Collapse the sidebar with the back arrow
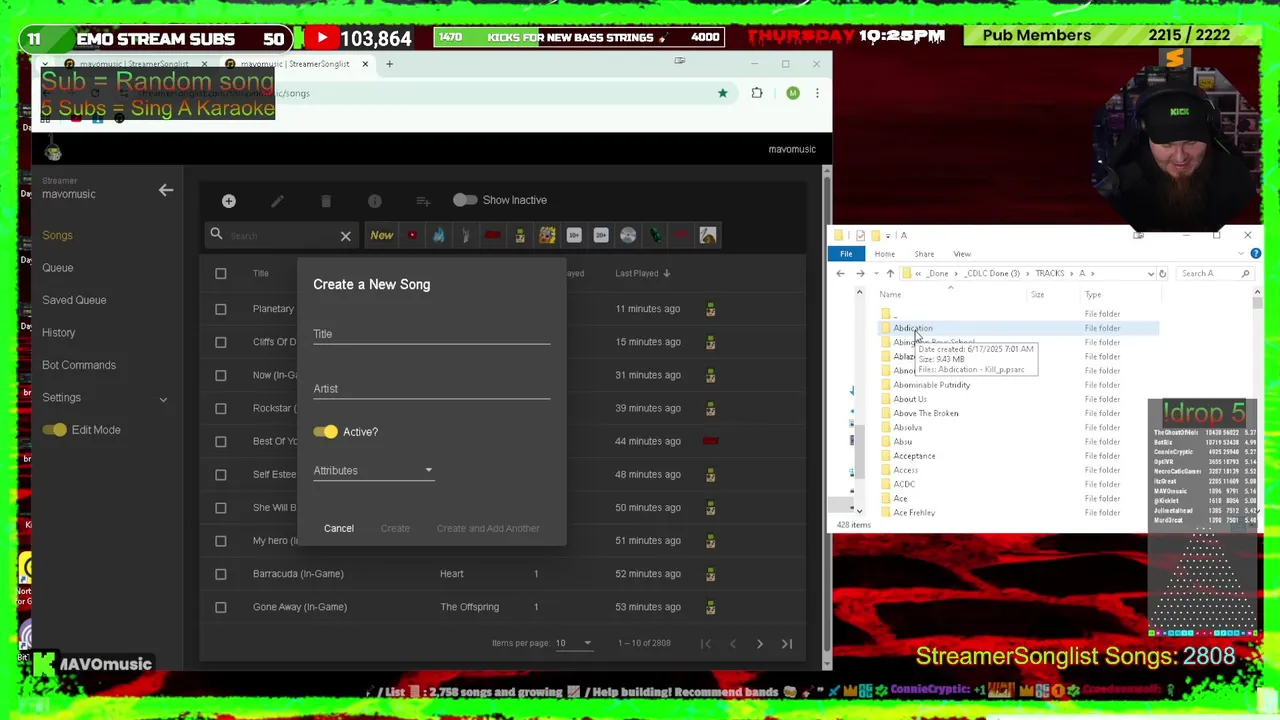Viewport: 1280px width, 720px height. tap(166, 189)
